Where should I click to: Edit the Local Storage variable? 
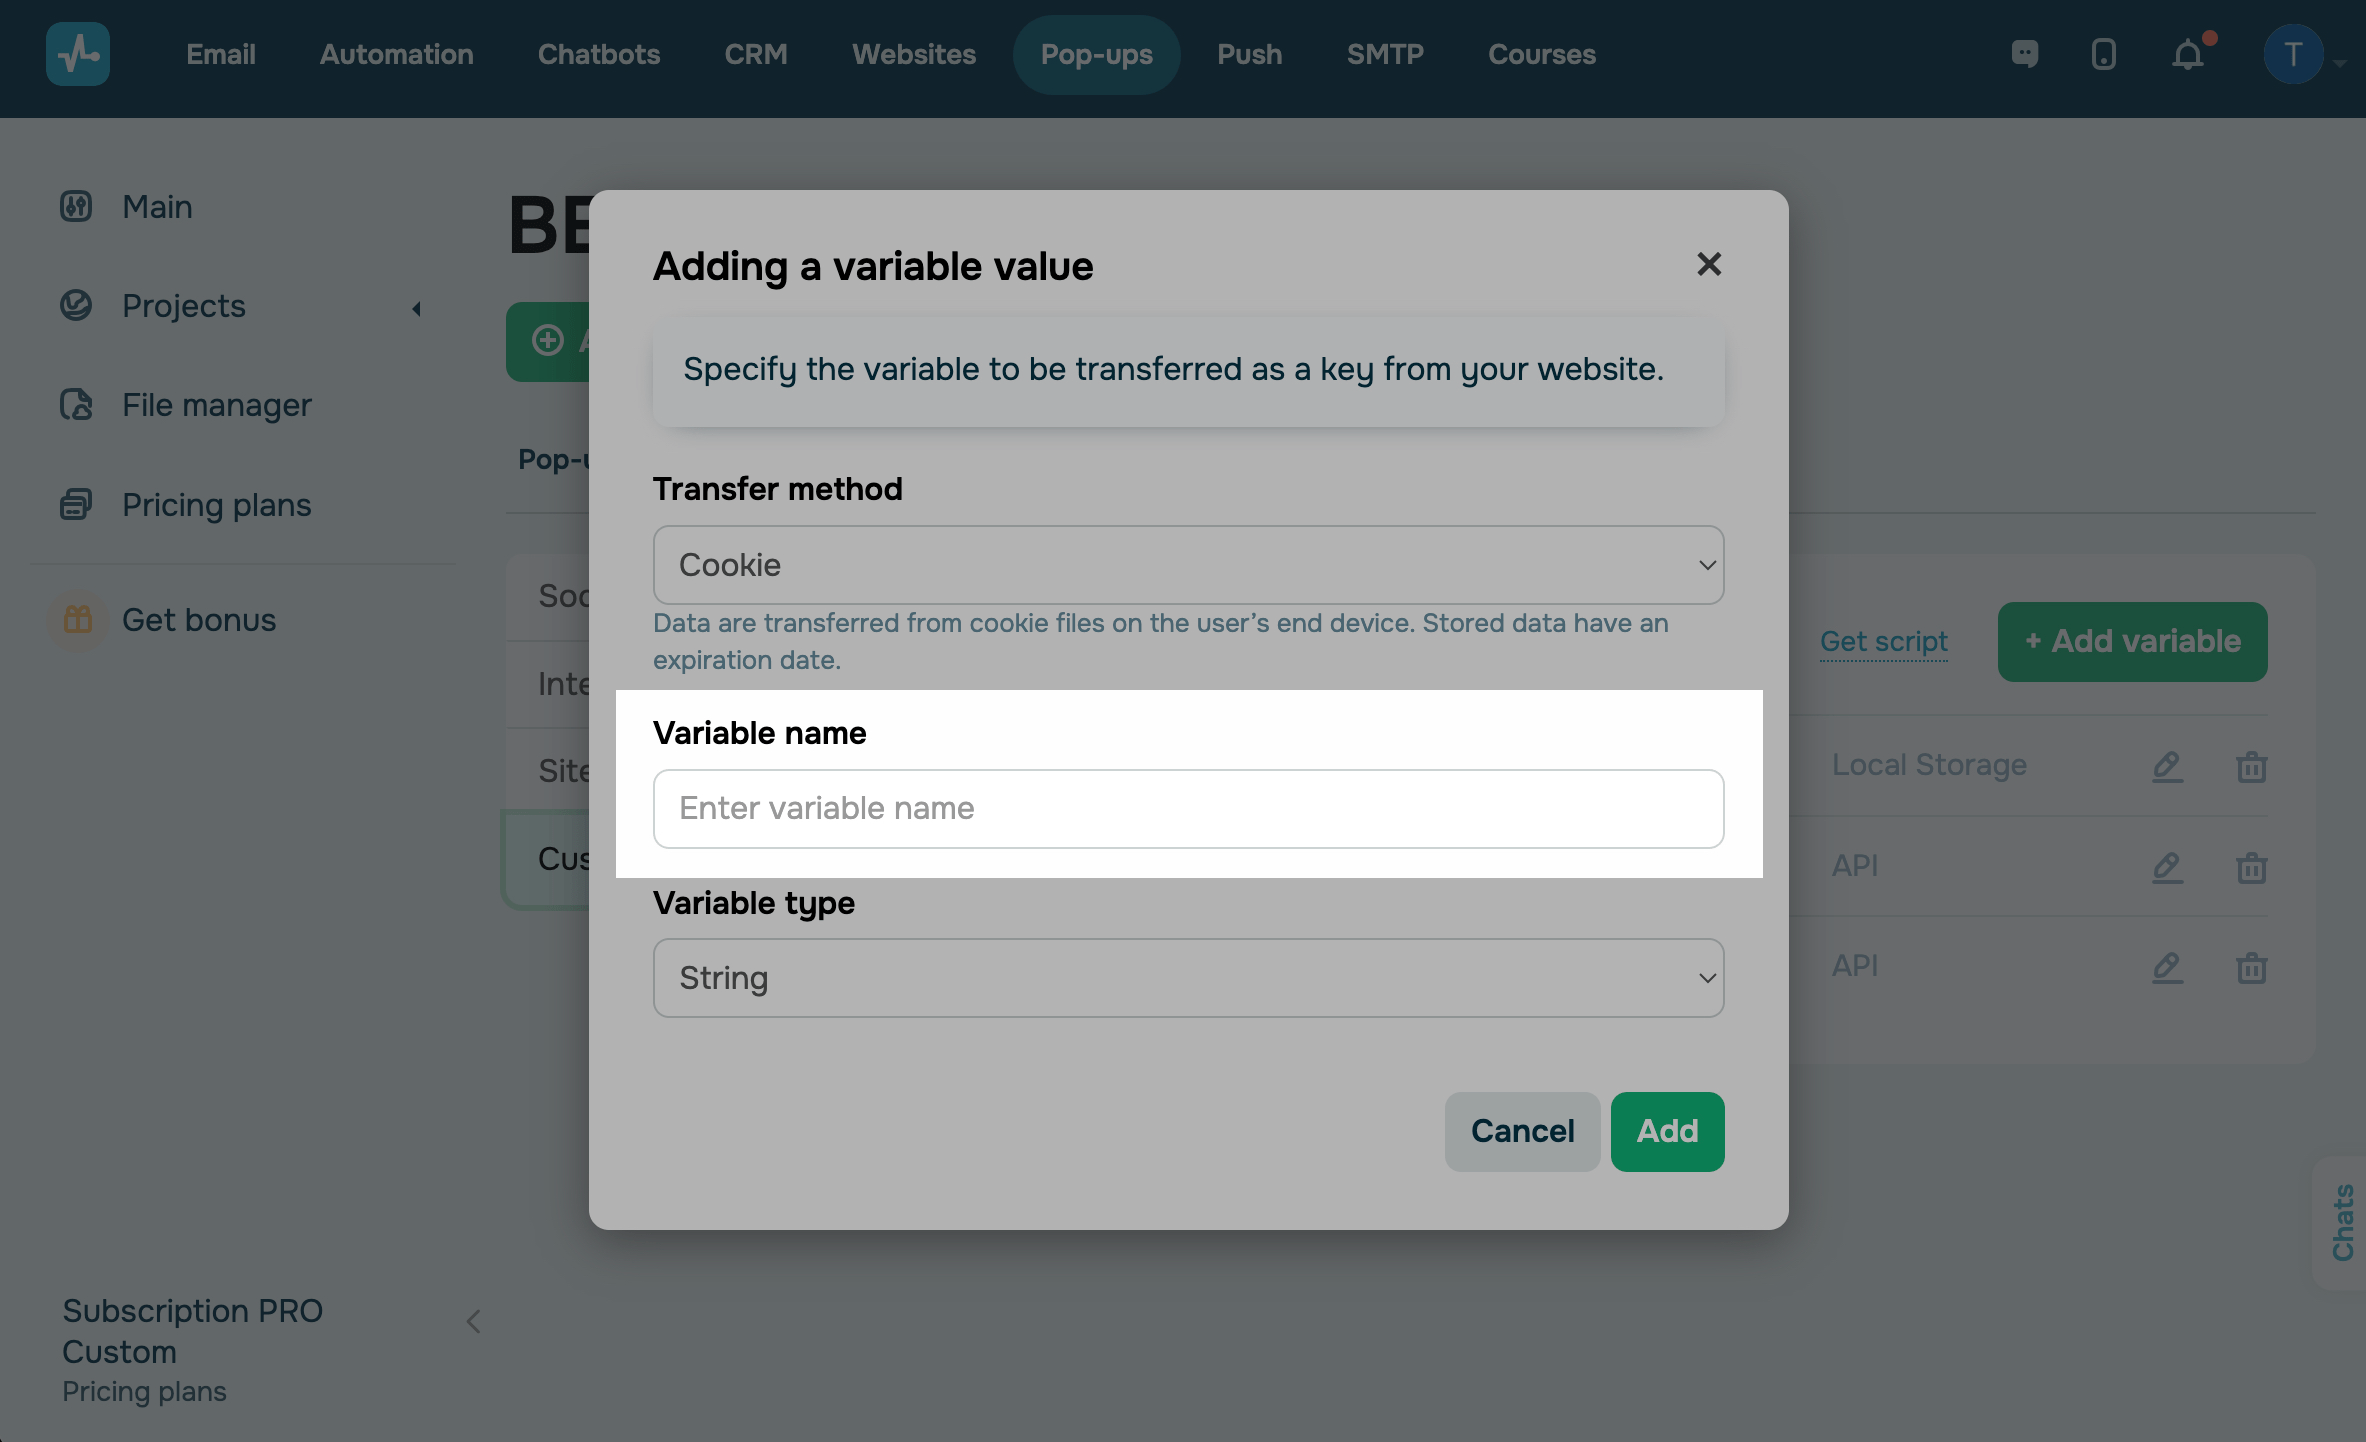pyautogui.click(x=2167, y=766)
